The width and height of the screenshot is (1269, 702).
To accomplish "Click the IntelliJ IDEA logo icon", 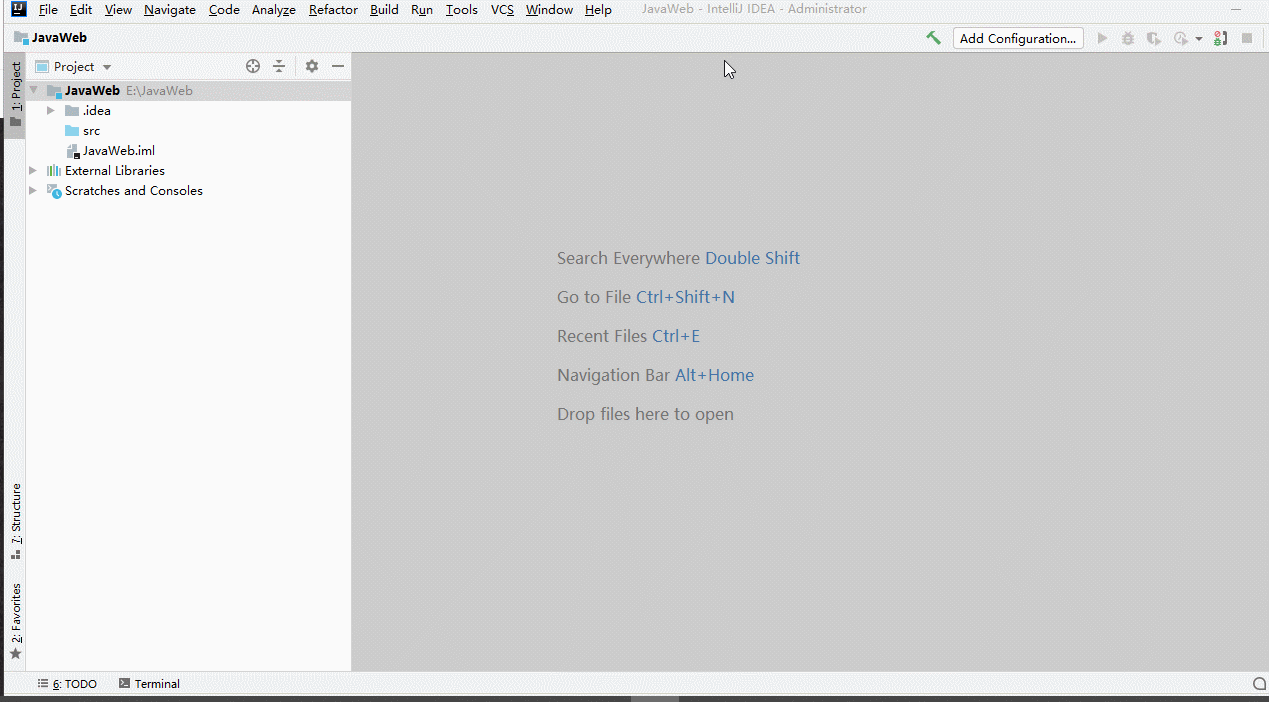I will 19,9.
